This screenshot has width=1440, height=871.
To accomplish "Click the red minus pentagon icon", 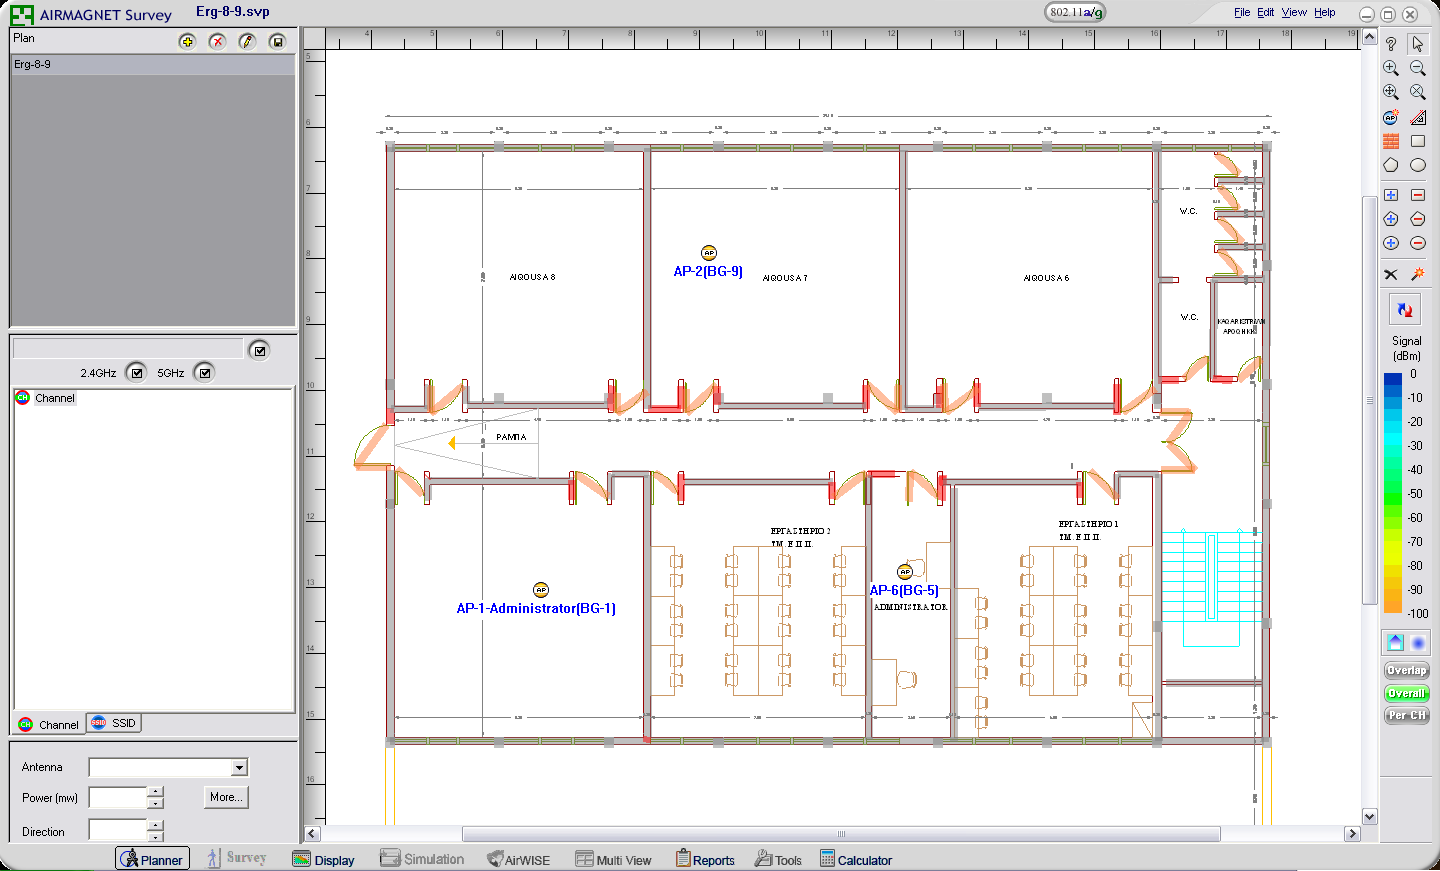I will [1418, 219].
